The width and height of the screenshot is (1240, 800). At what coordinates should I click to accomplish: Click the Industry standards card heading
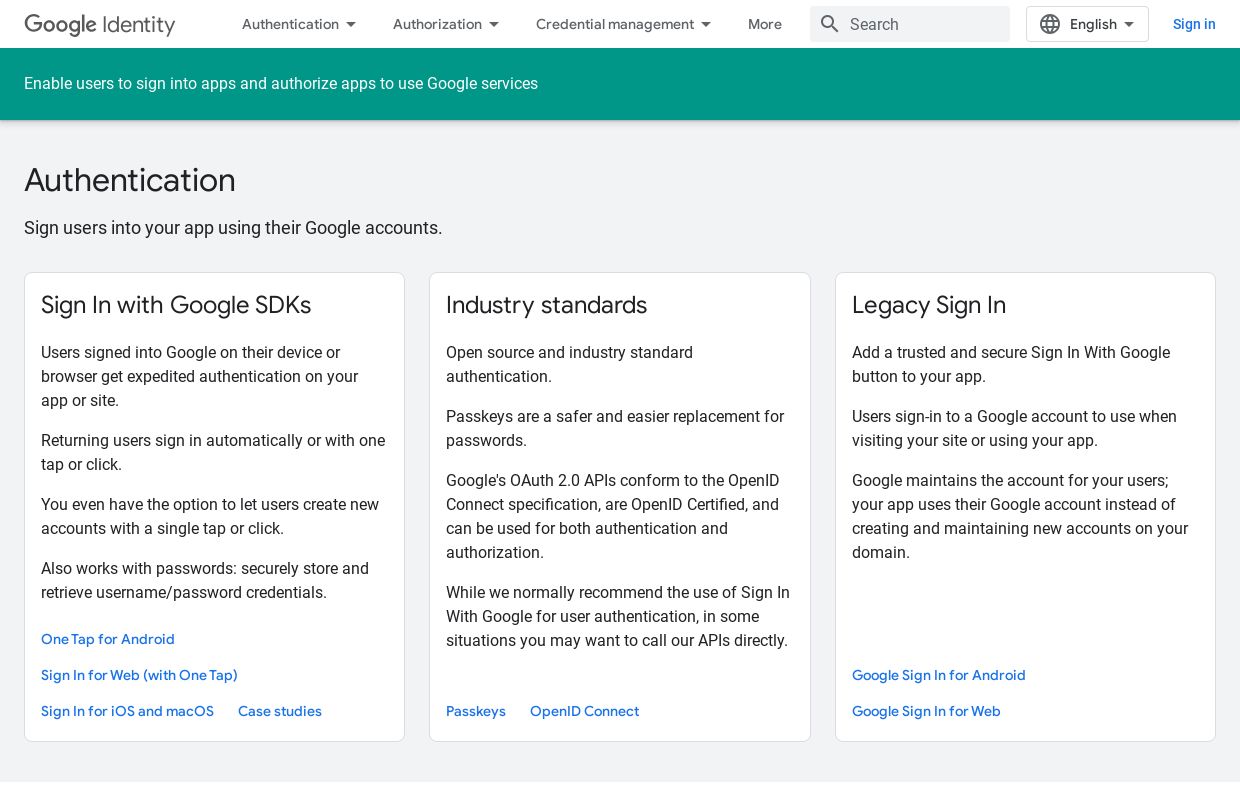tap(546, 305)
